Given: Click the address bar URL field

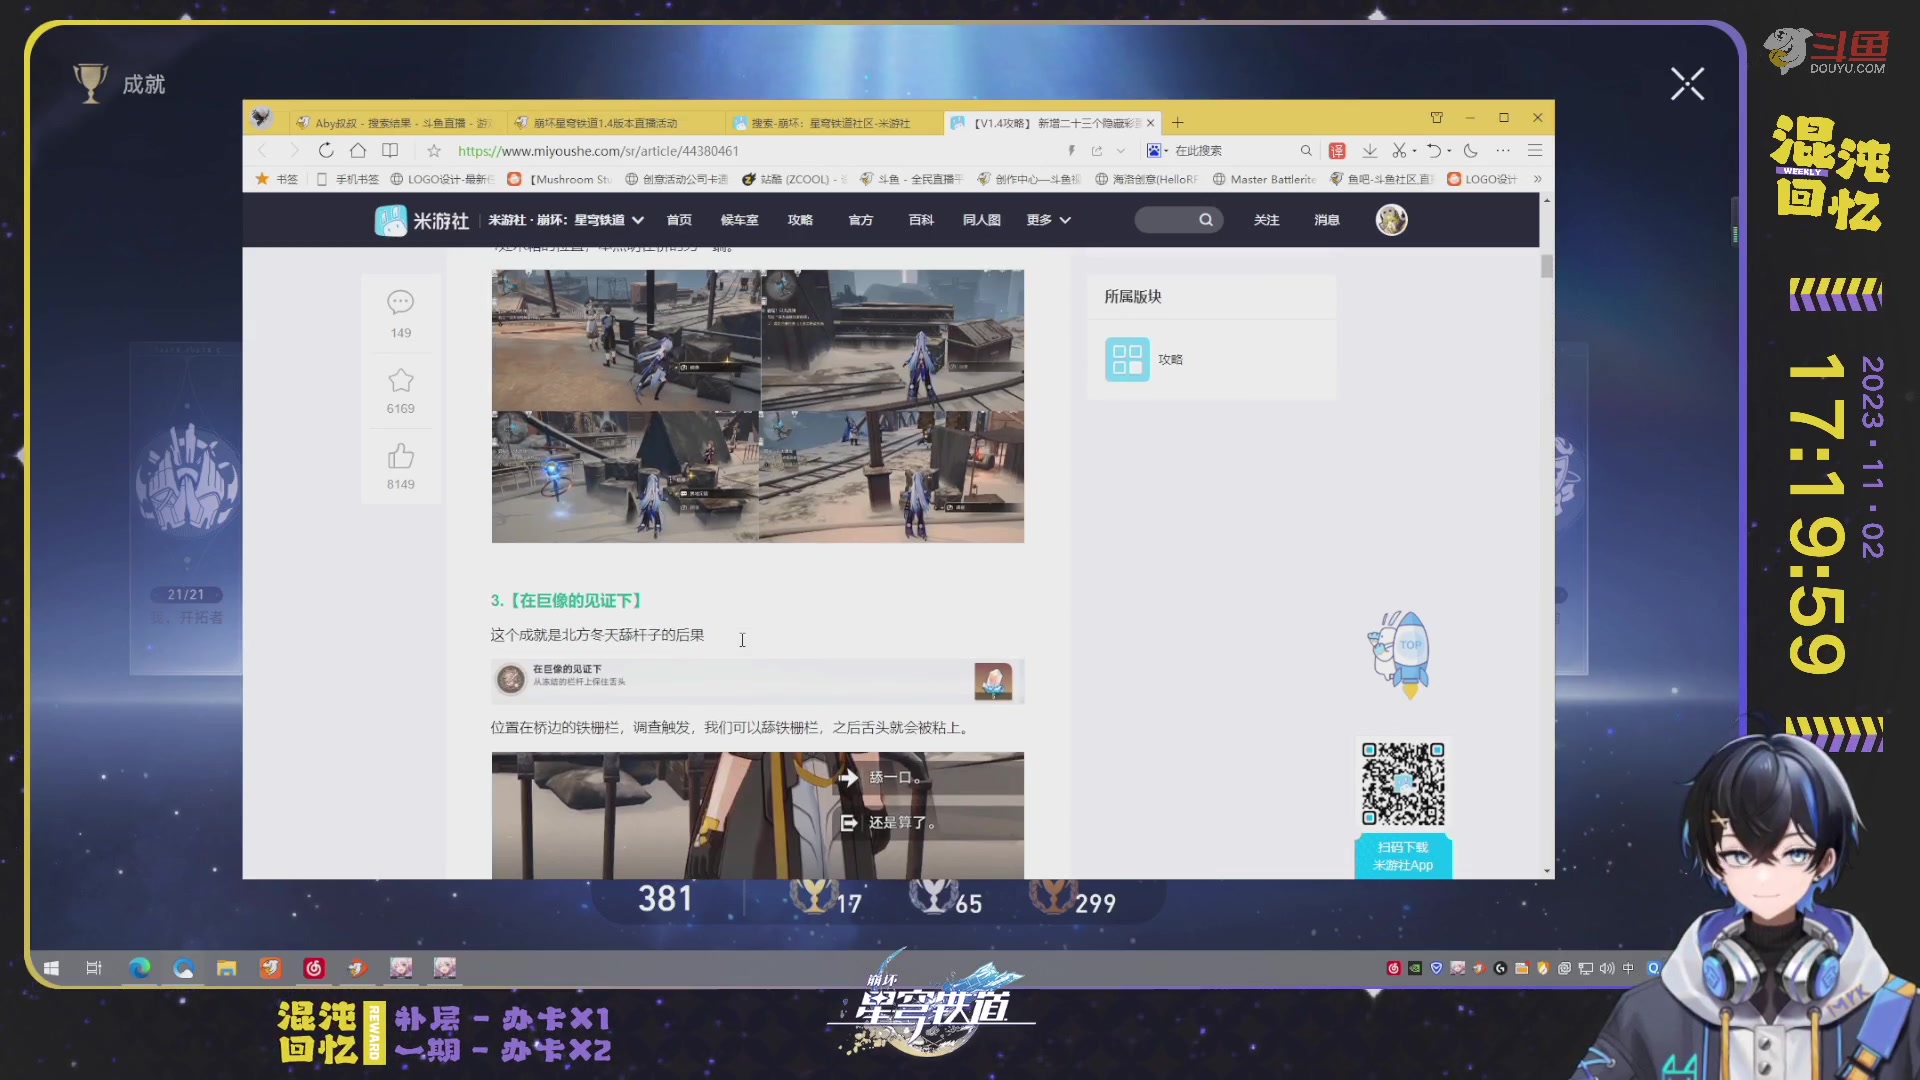Looking at the screenshot, I should click(598, 151).
